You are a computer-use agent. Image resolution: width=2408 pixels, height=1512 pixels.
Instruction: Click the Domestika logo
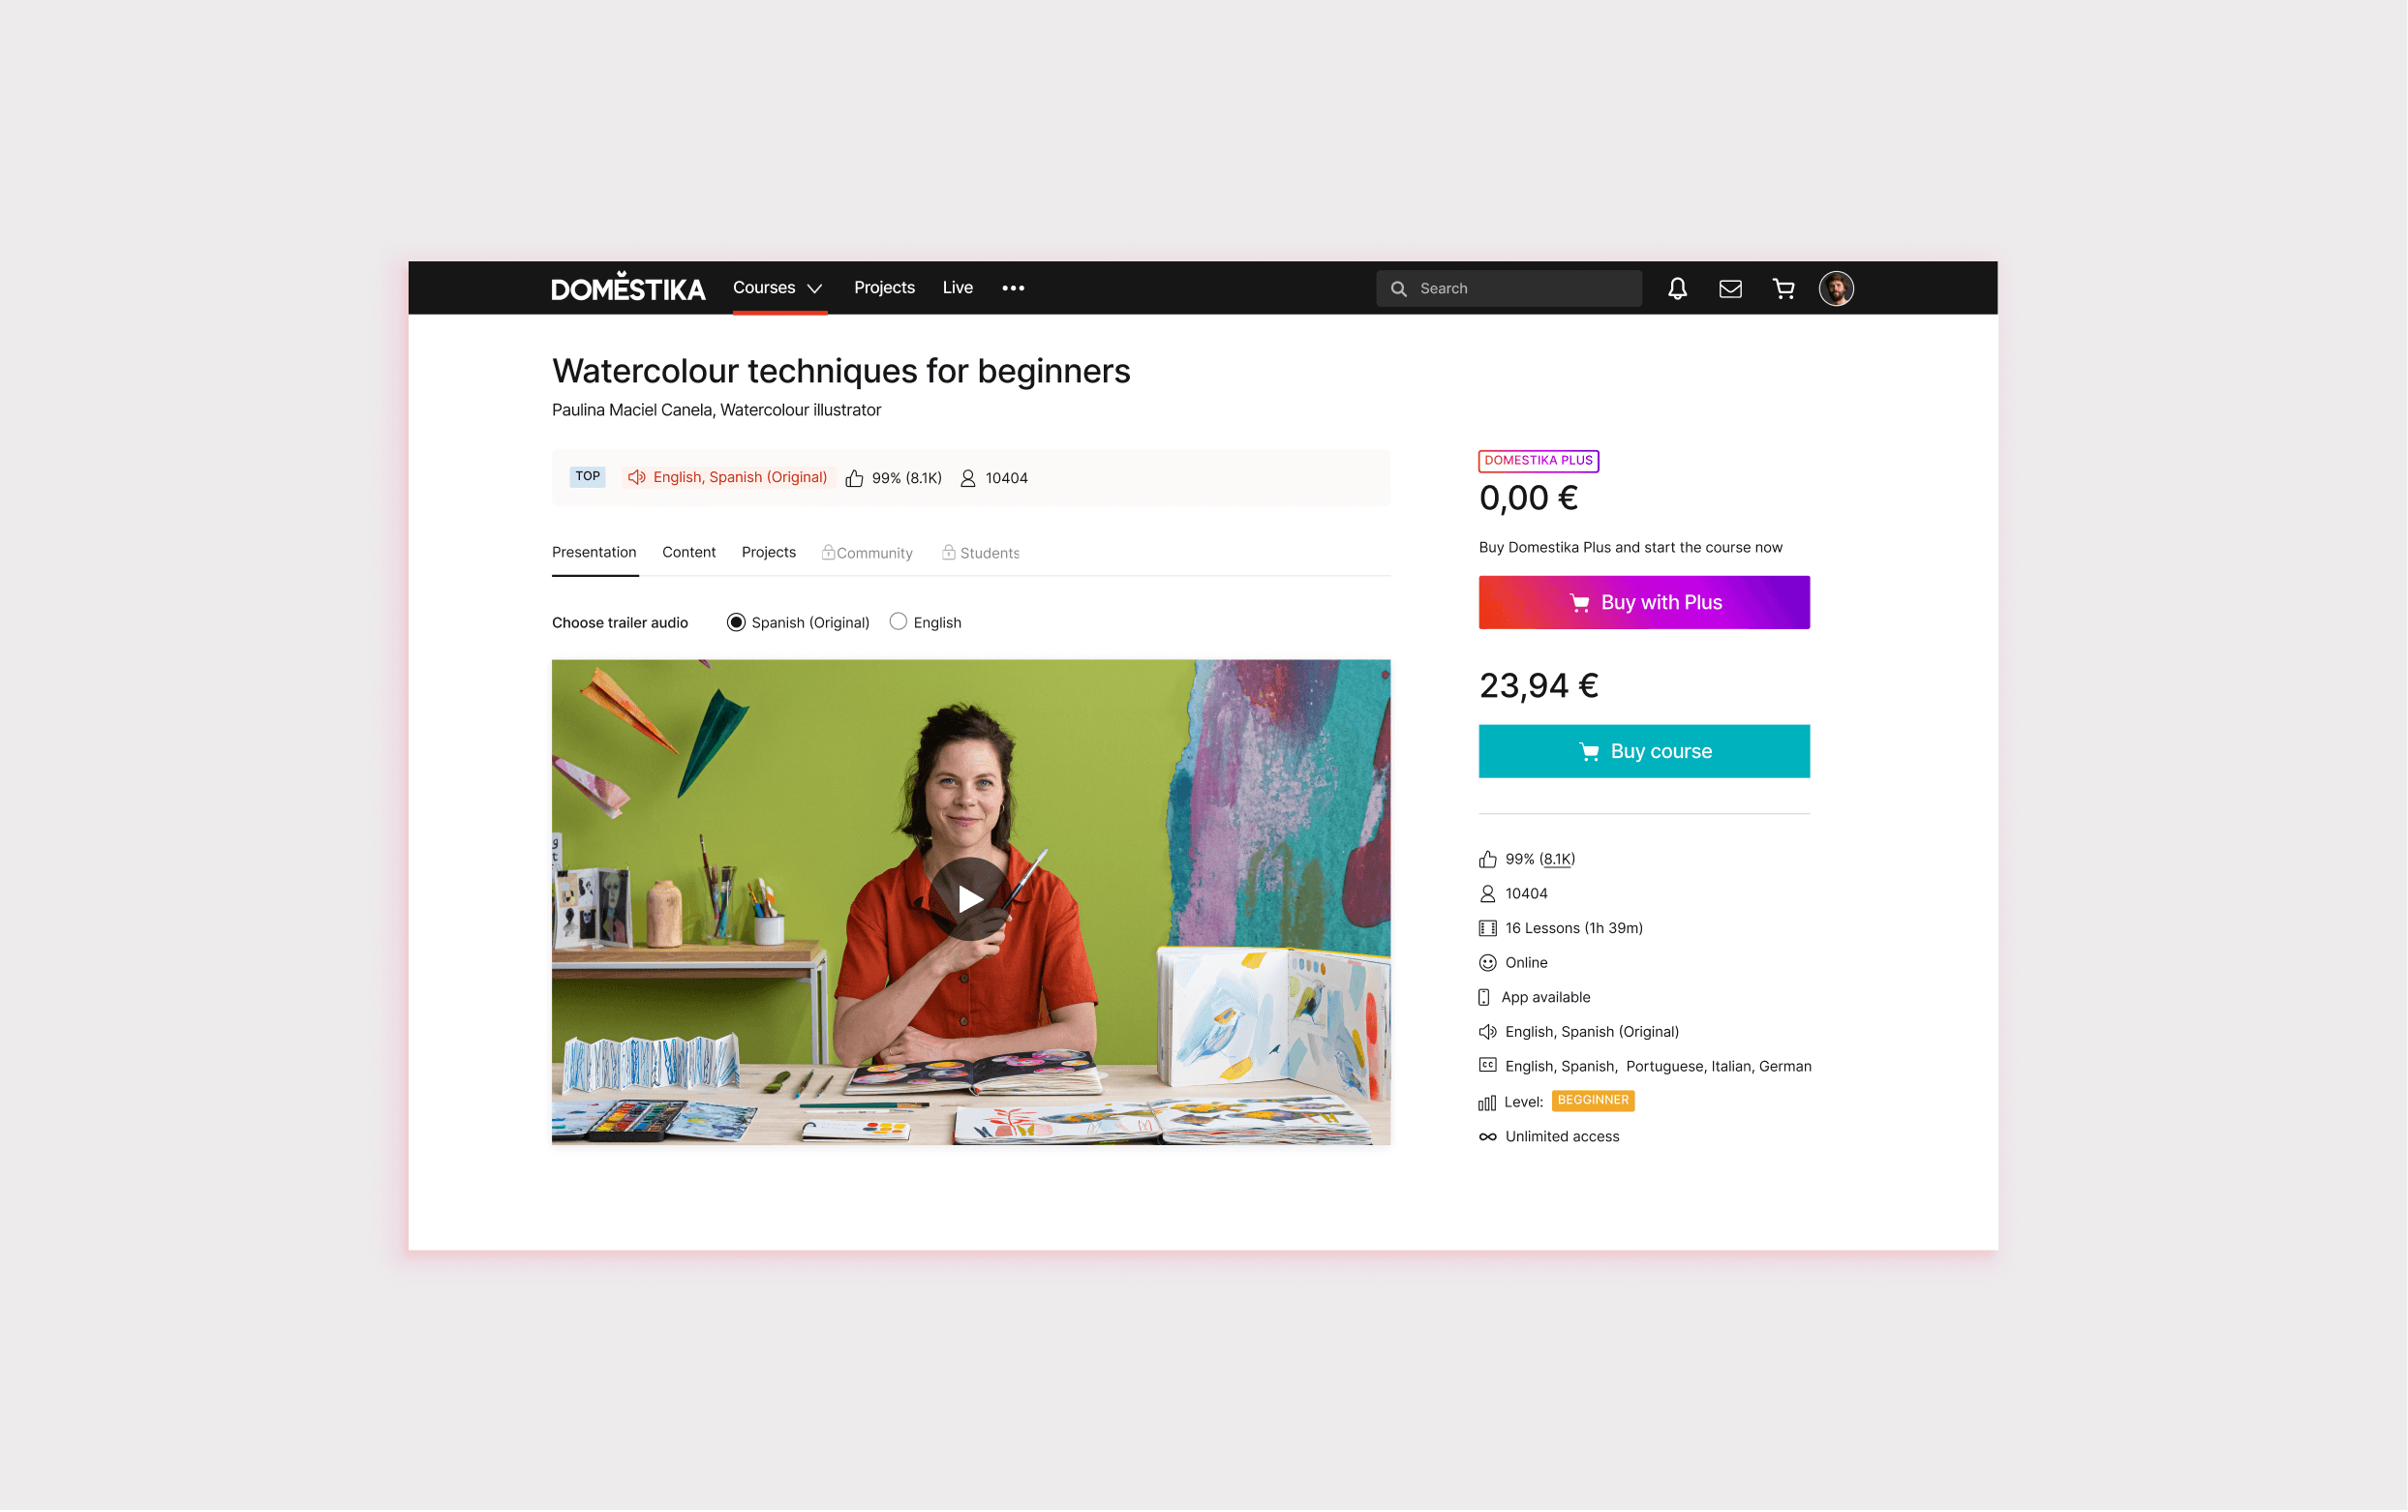(x=628, y=288)
